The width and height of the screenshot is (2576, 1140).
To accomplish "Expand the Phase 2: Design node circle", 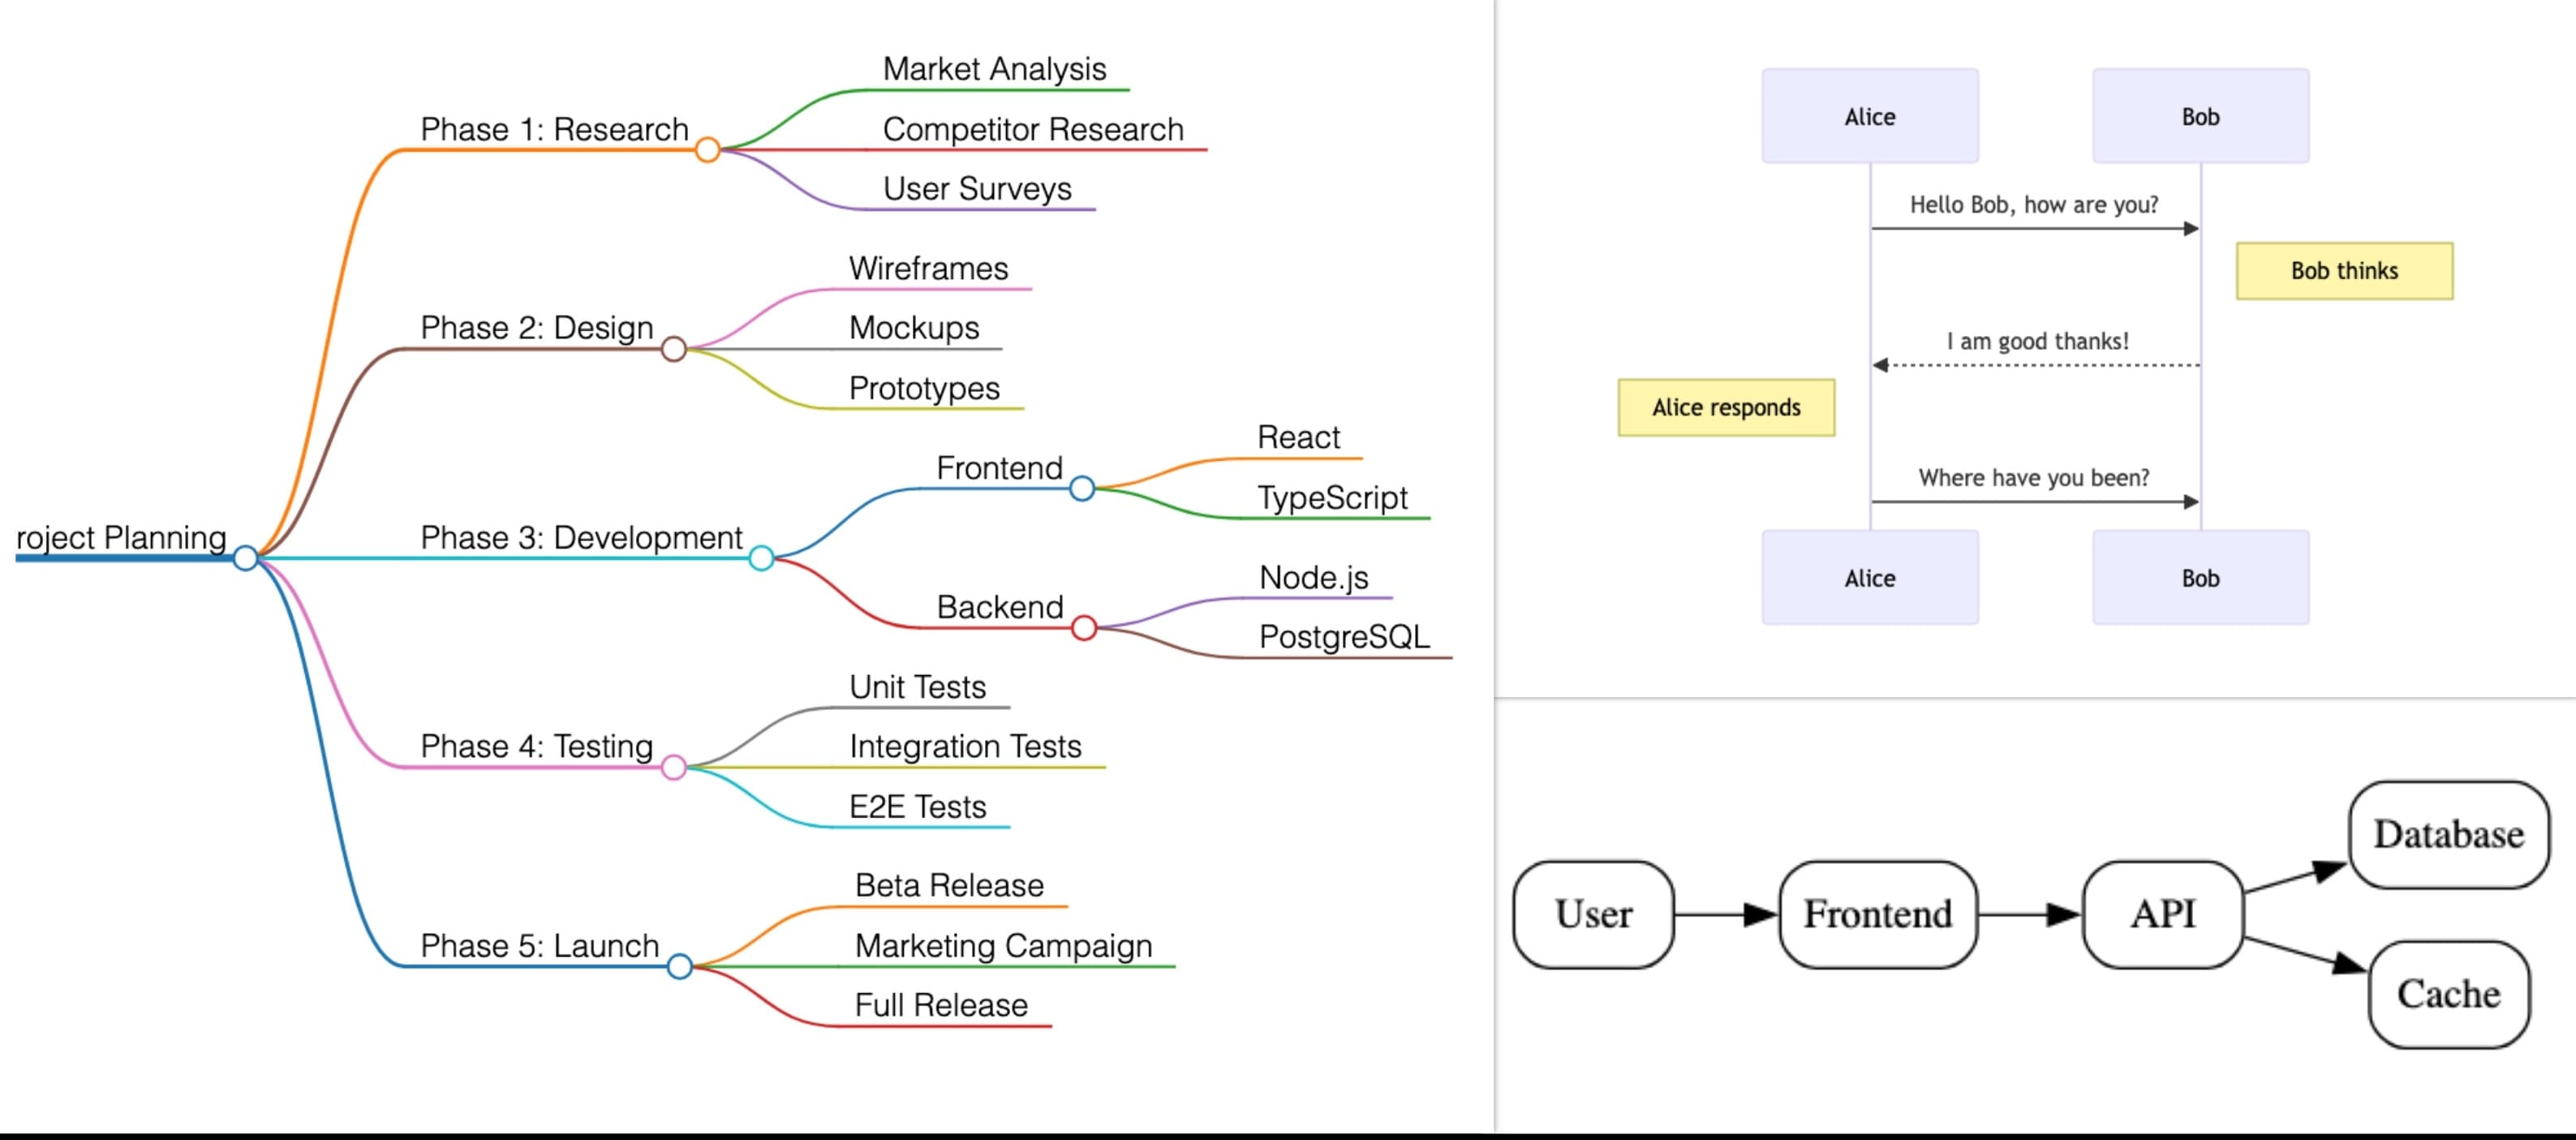I will click(x=674, y=350).
